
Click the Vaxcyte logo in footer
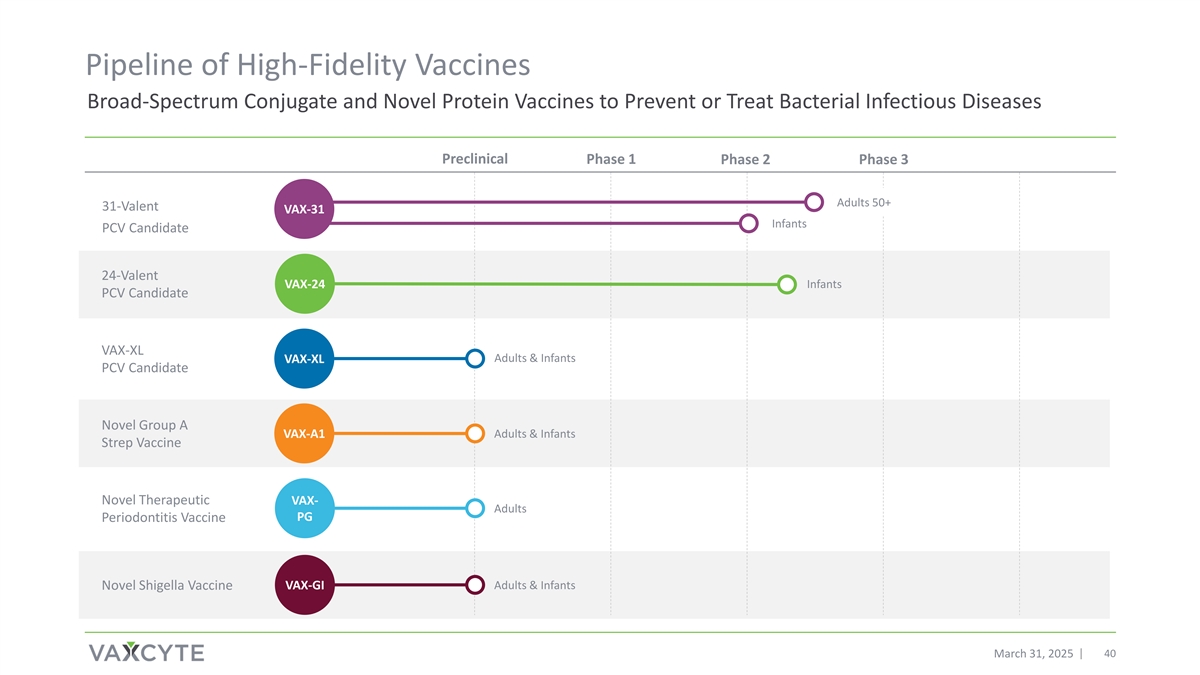click(x=146, y=653)
